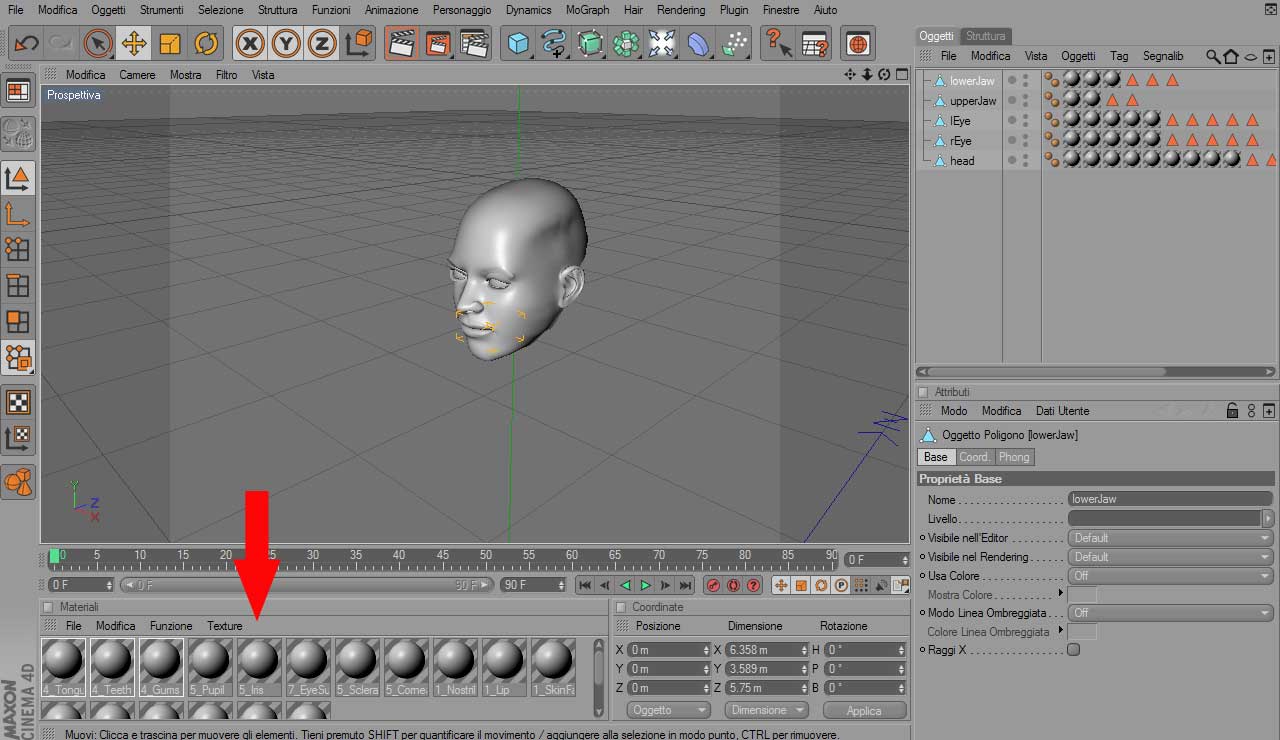This screenshot has height=740, width=1280.
Task: Open the viewport Camere menu
Action: coord(137,75)
